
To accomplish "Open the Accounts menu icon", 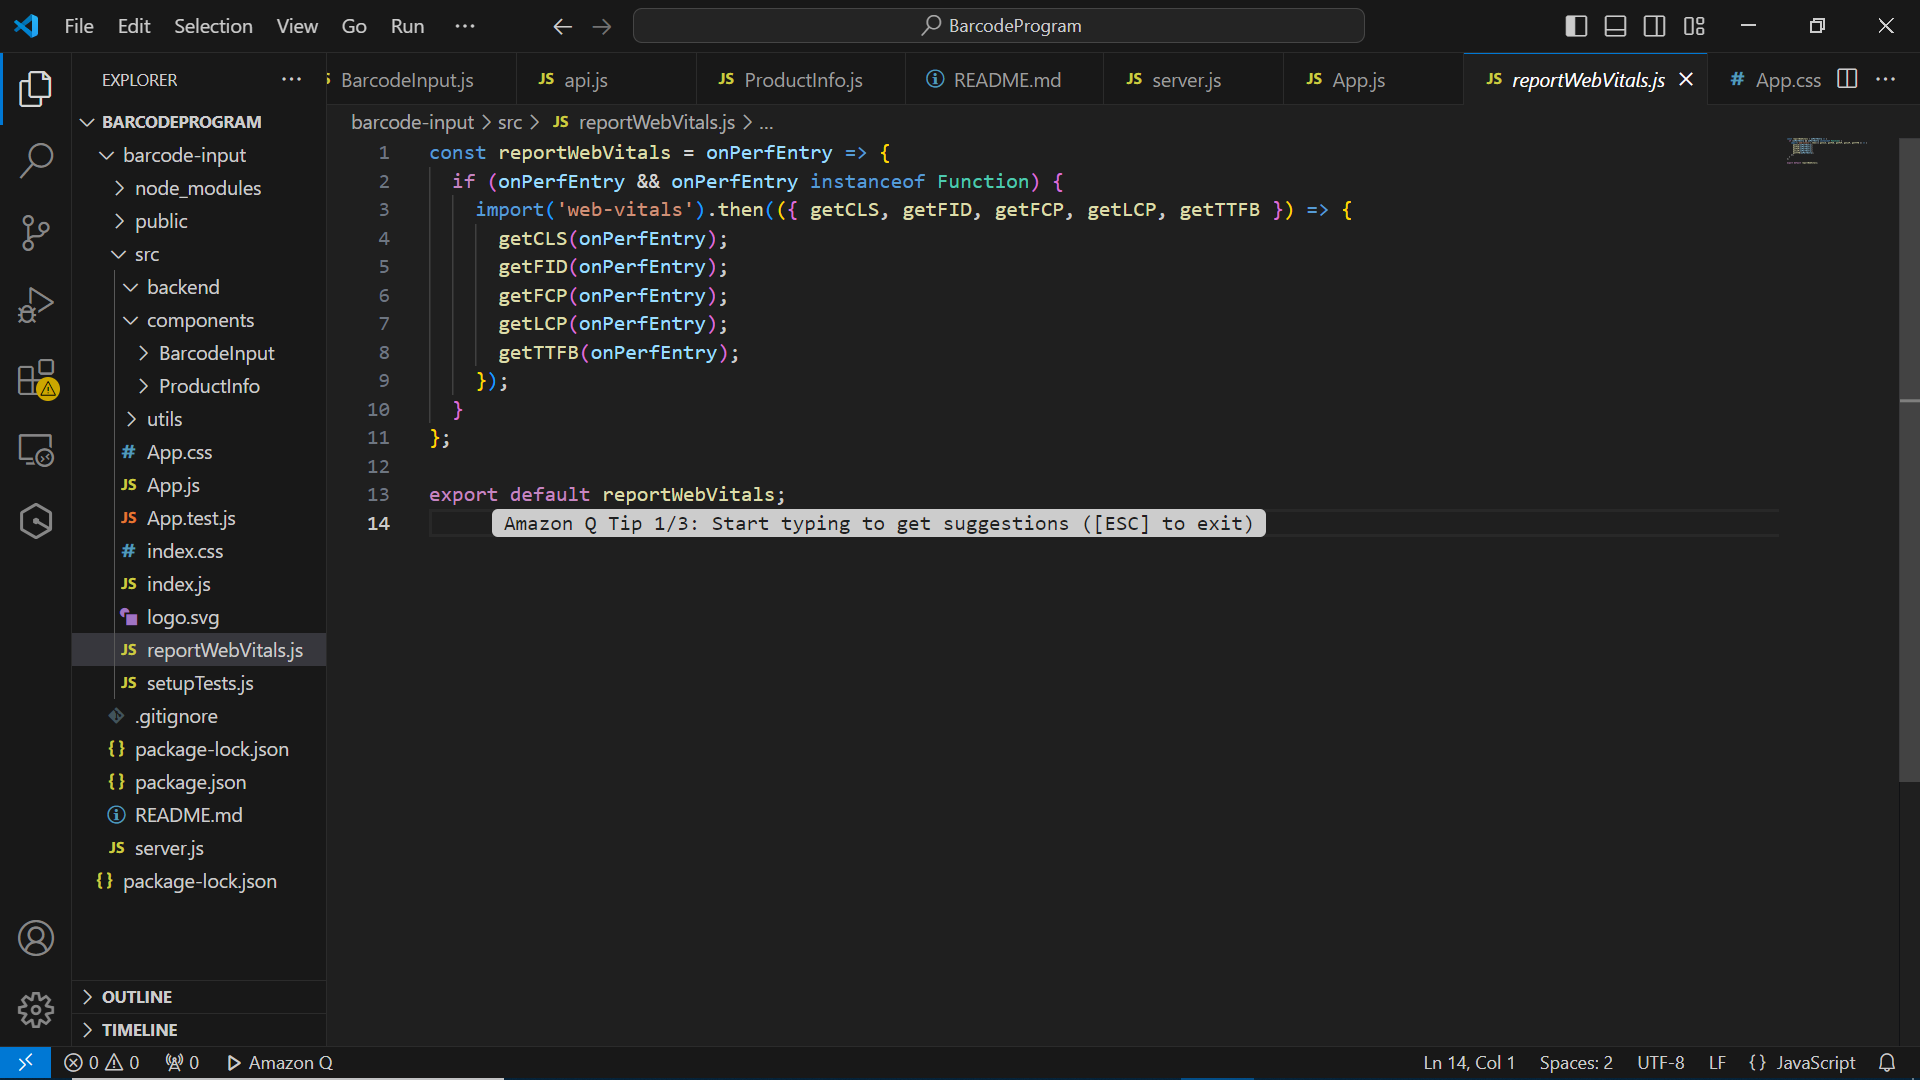I will coord(36,938).
